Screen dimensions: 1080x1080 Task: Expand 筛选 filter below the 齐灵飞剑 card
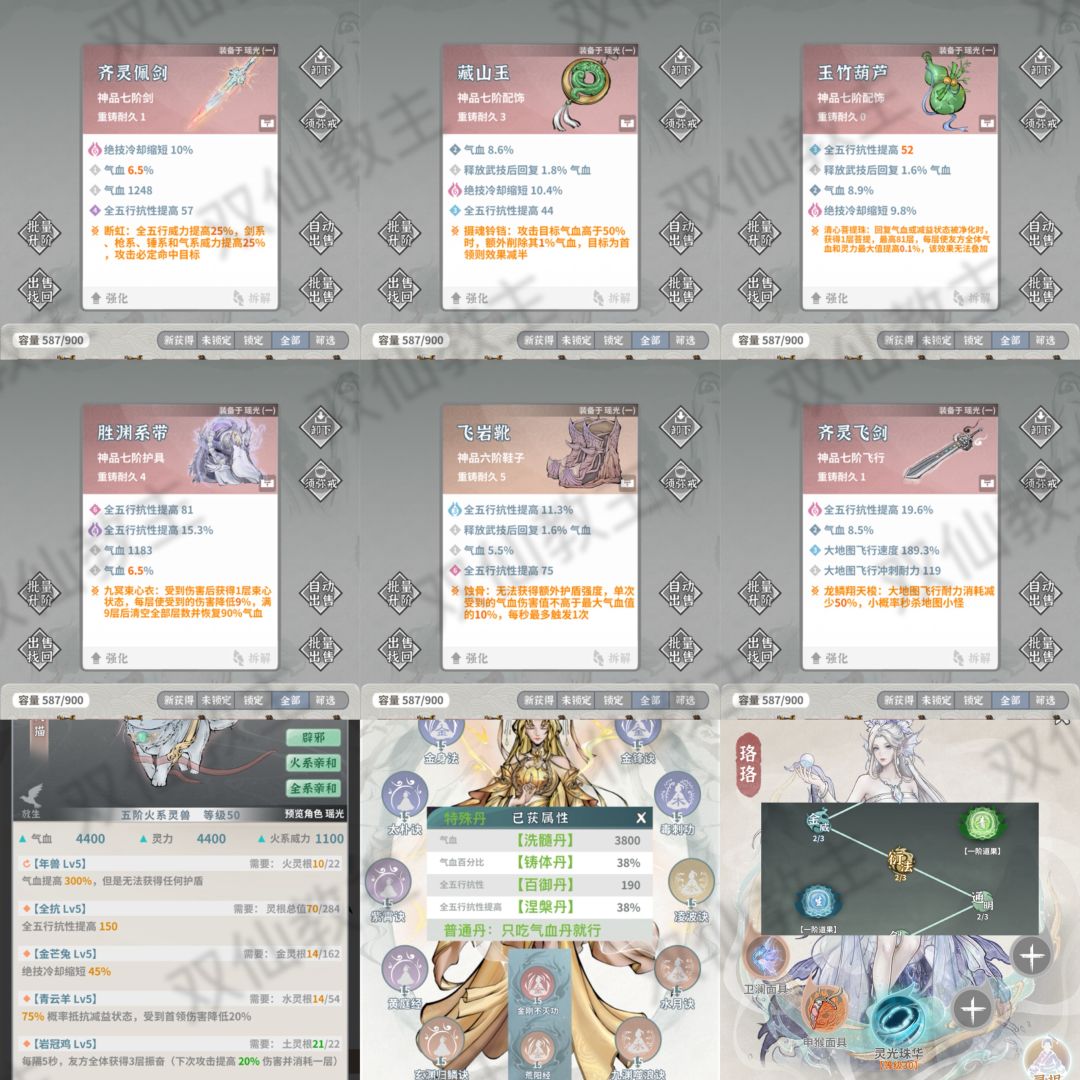point(1045,700)
